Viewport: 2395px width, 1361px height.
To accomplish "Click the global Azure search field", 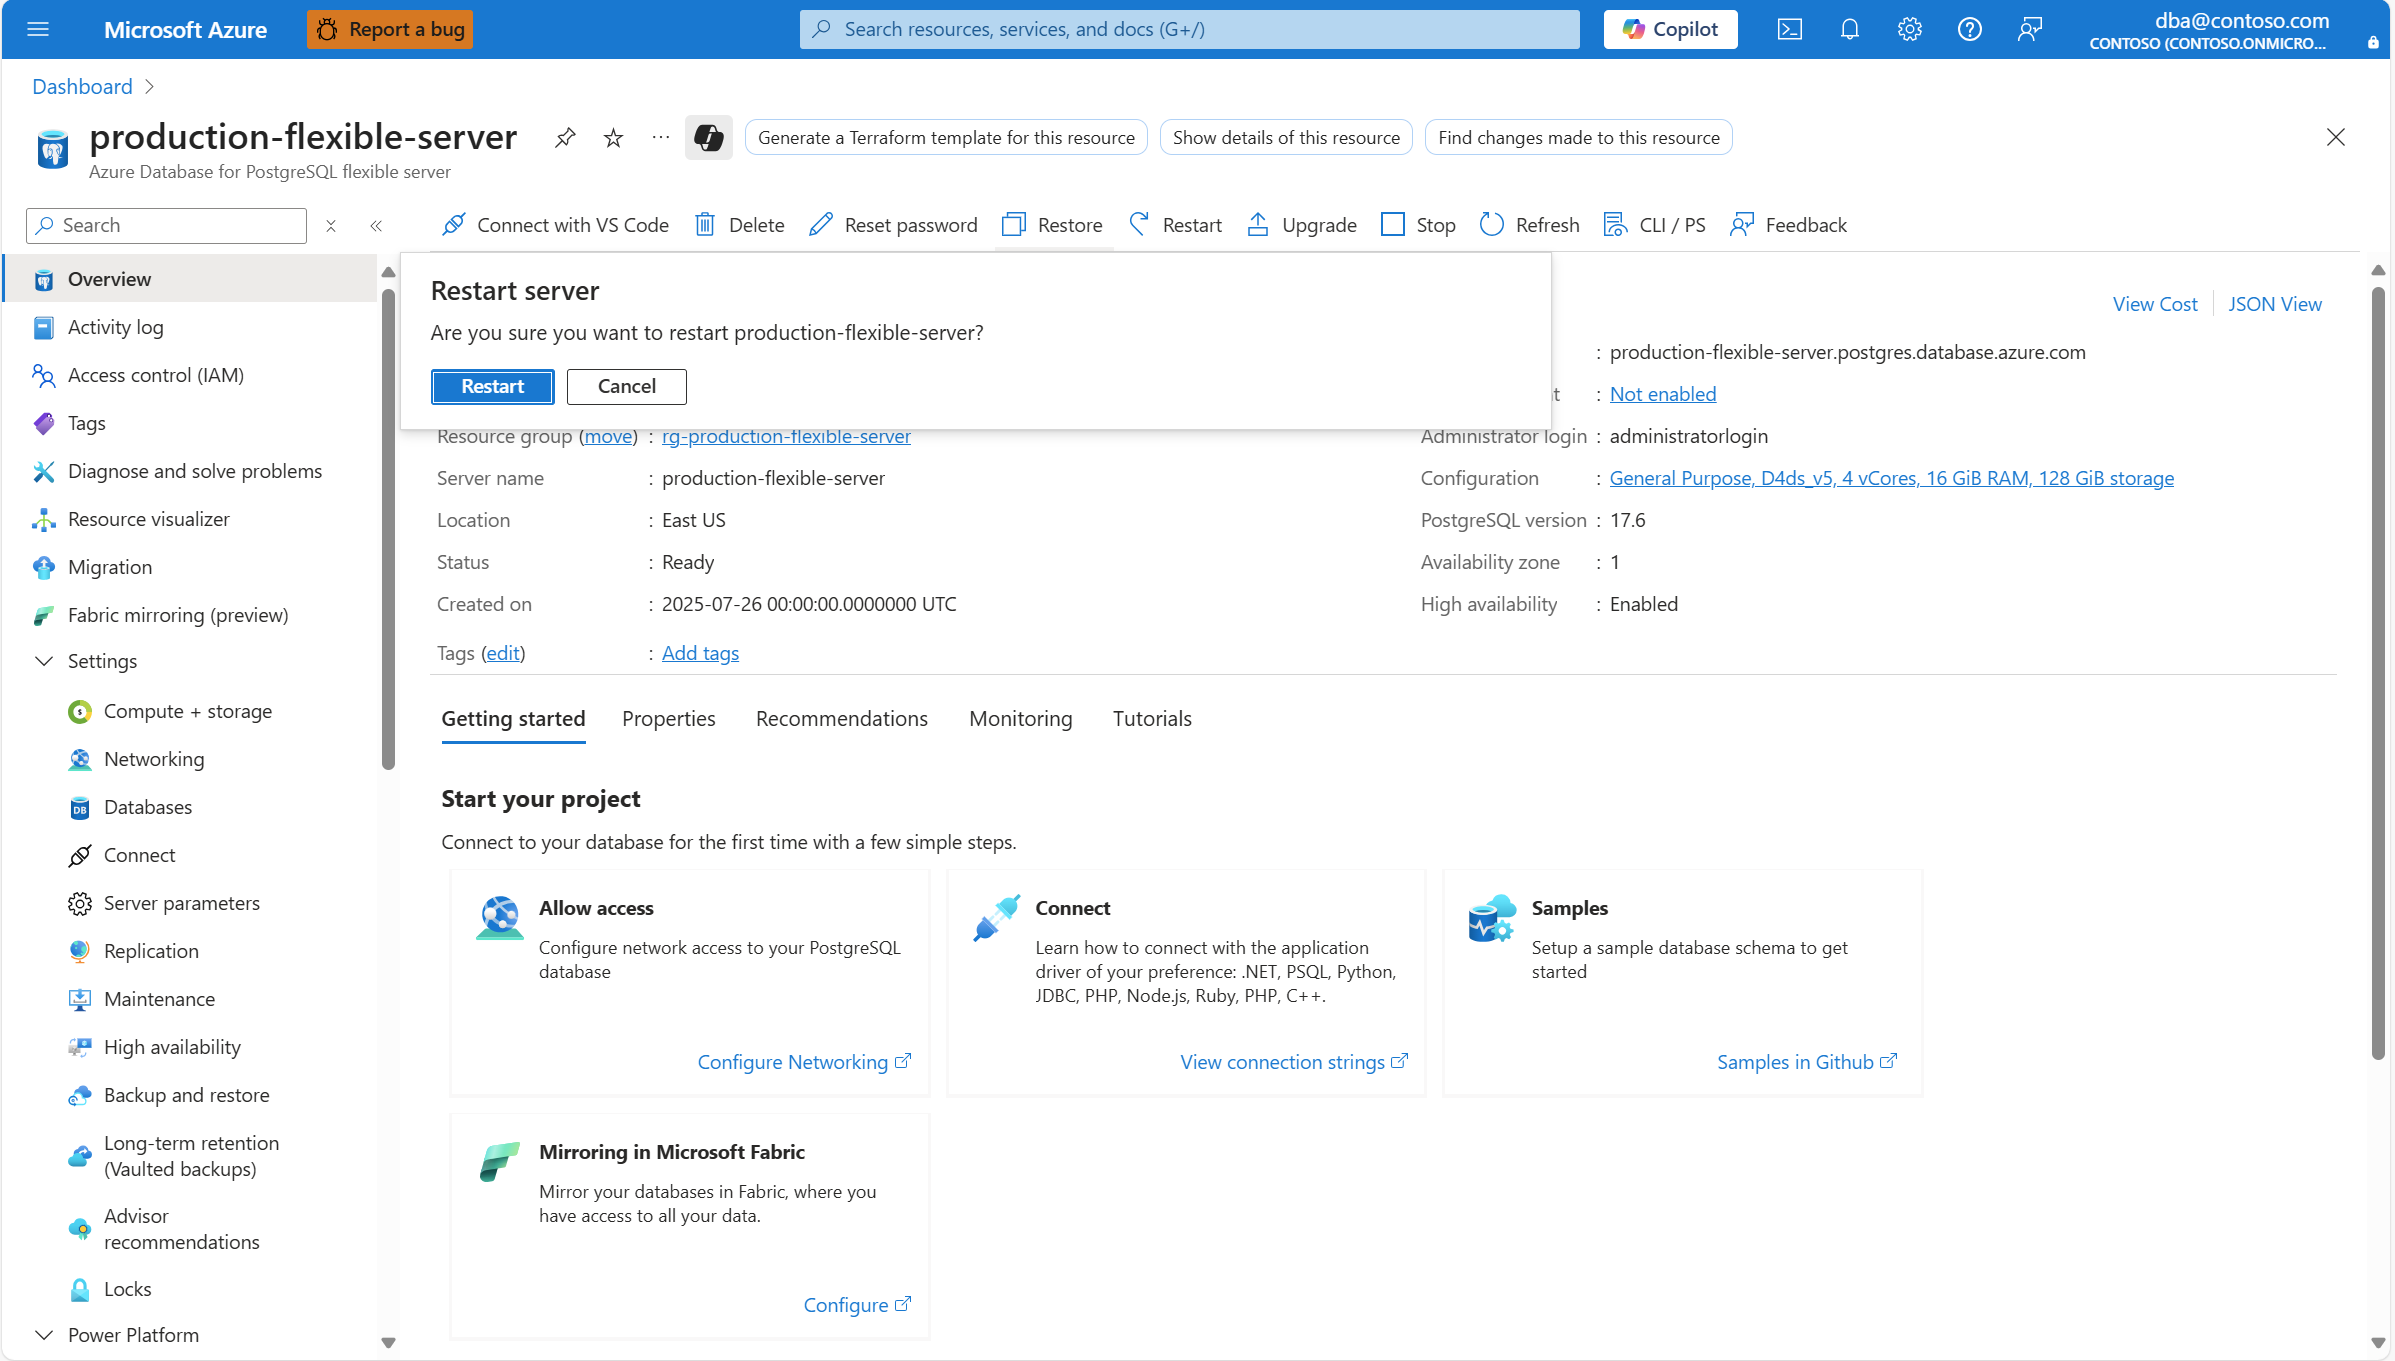I will [1189, 29].
